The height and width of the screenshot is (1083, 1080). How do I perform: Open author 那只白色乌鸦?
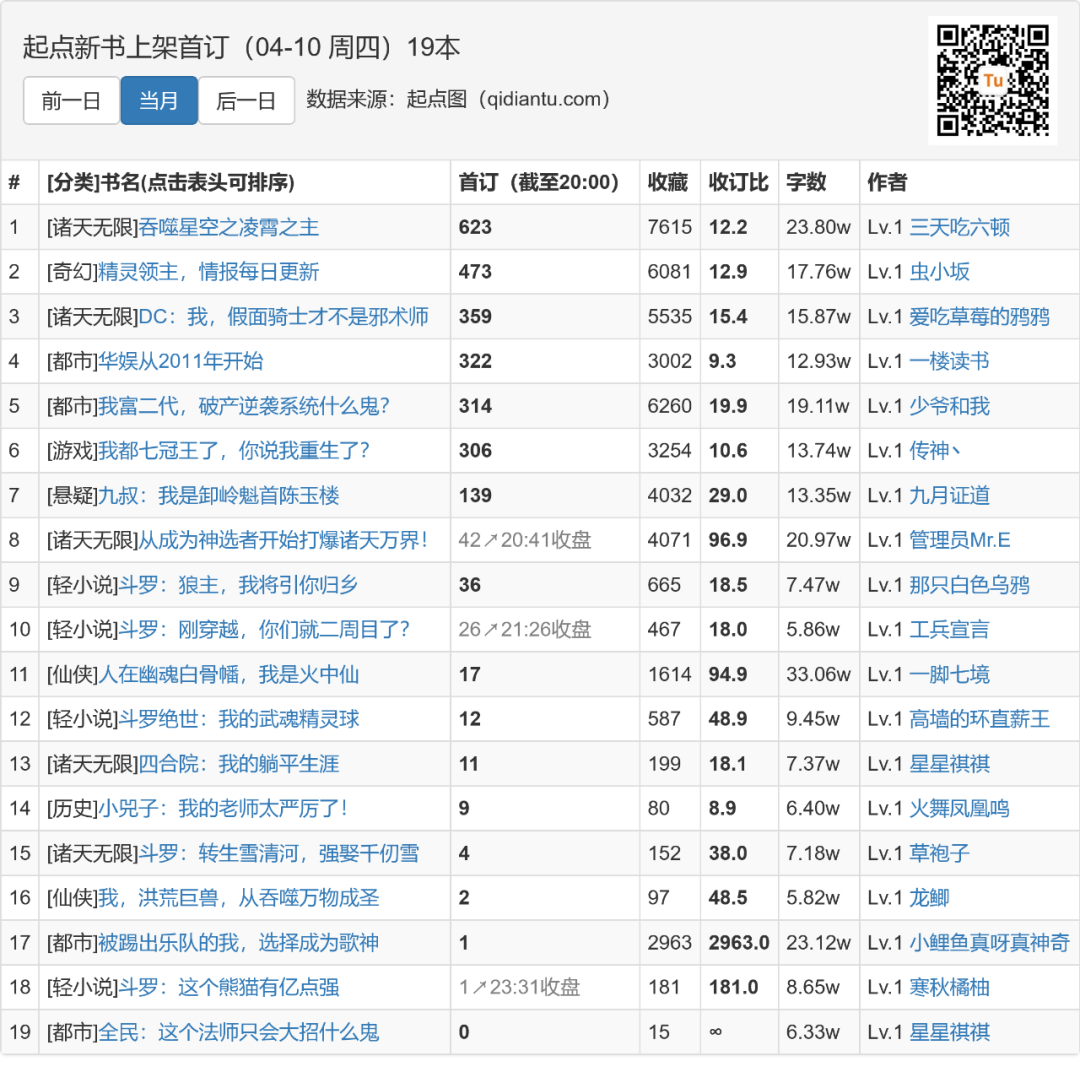tap(969, 585)
